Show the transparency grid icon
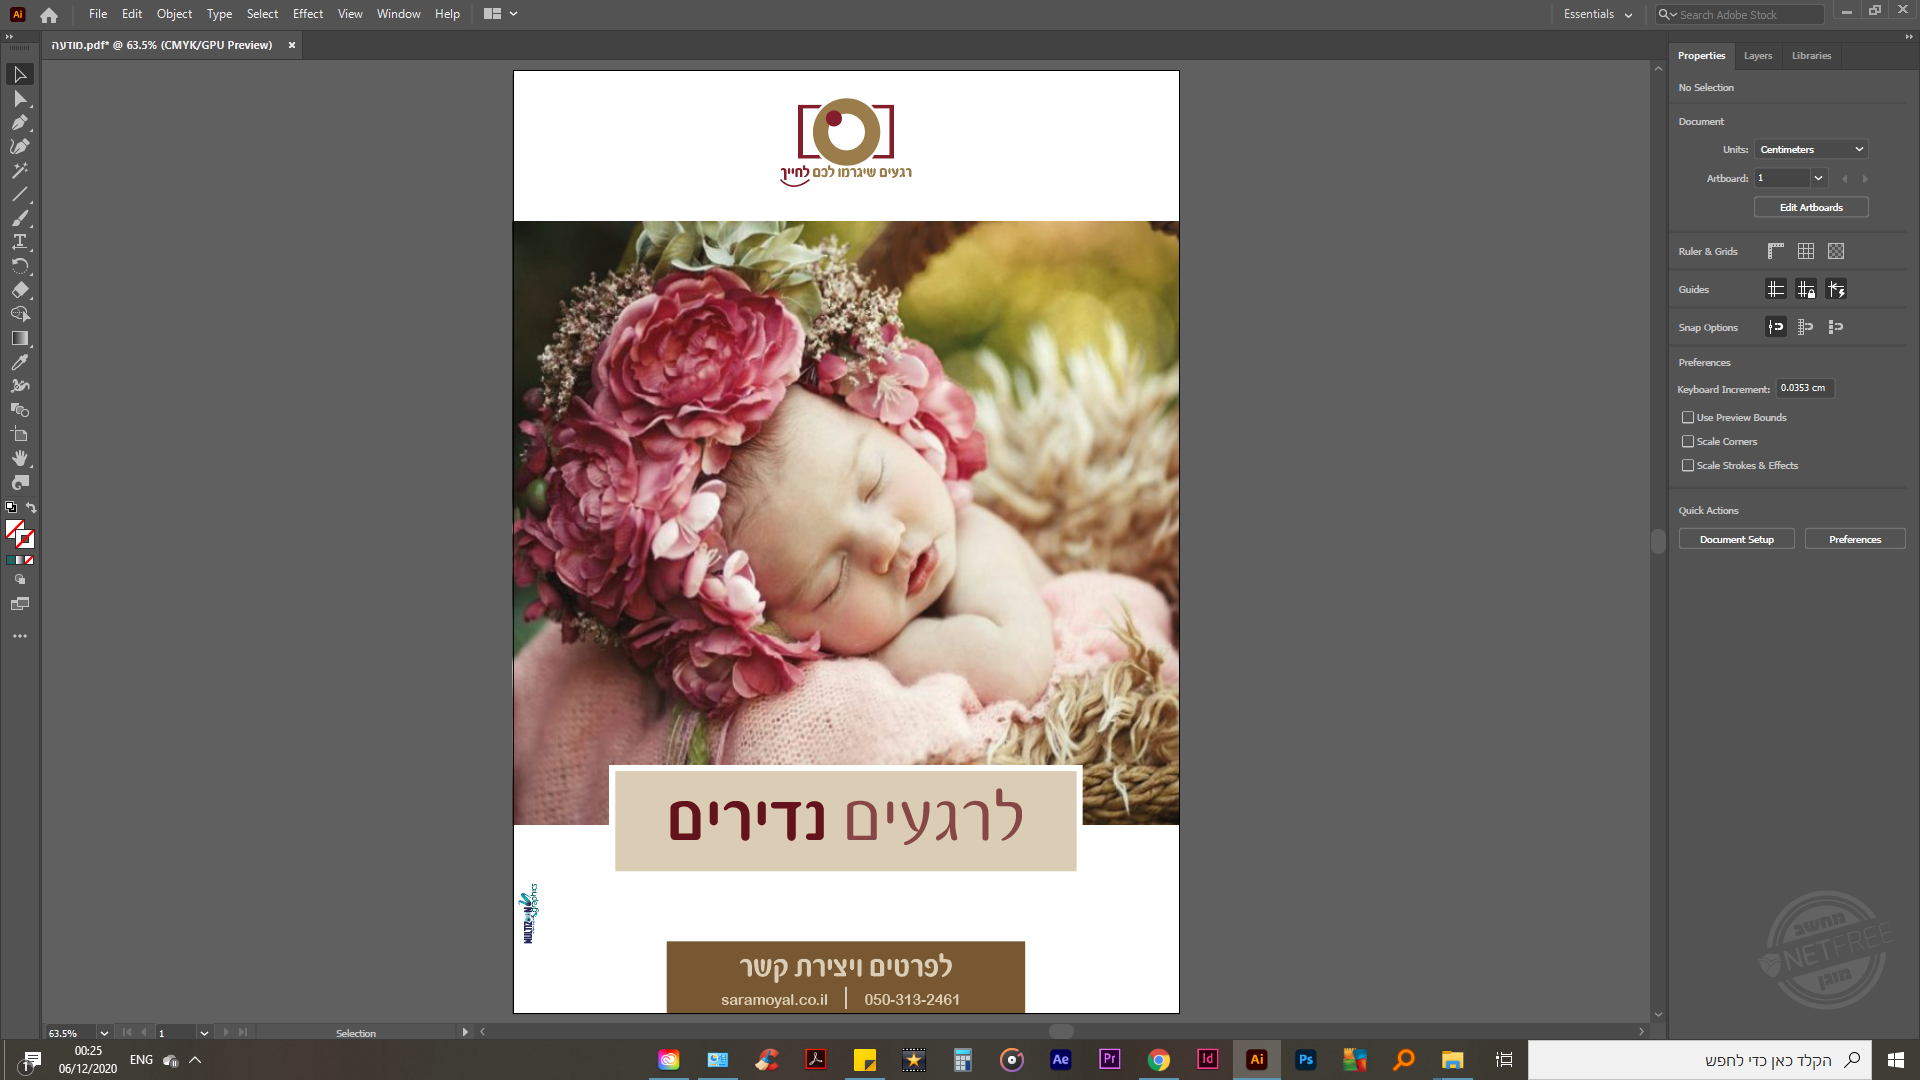 click(x=1836, y=251)
